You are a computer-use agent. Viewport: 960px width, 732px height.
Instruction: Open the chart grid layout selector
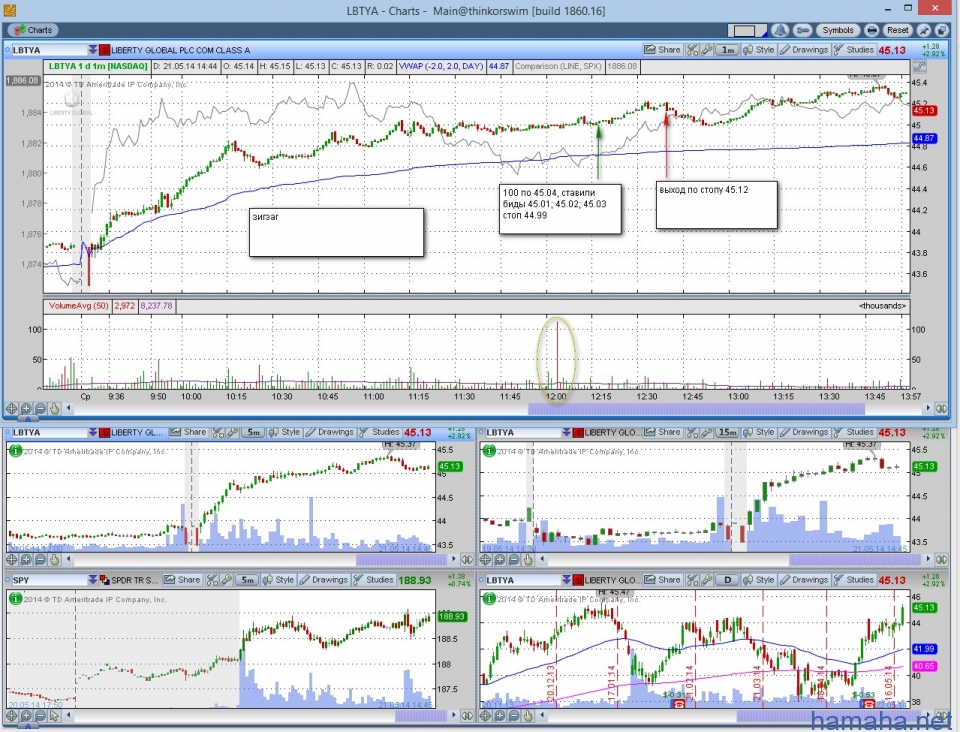tap(747, 31)
